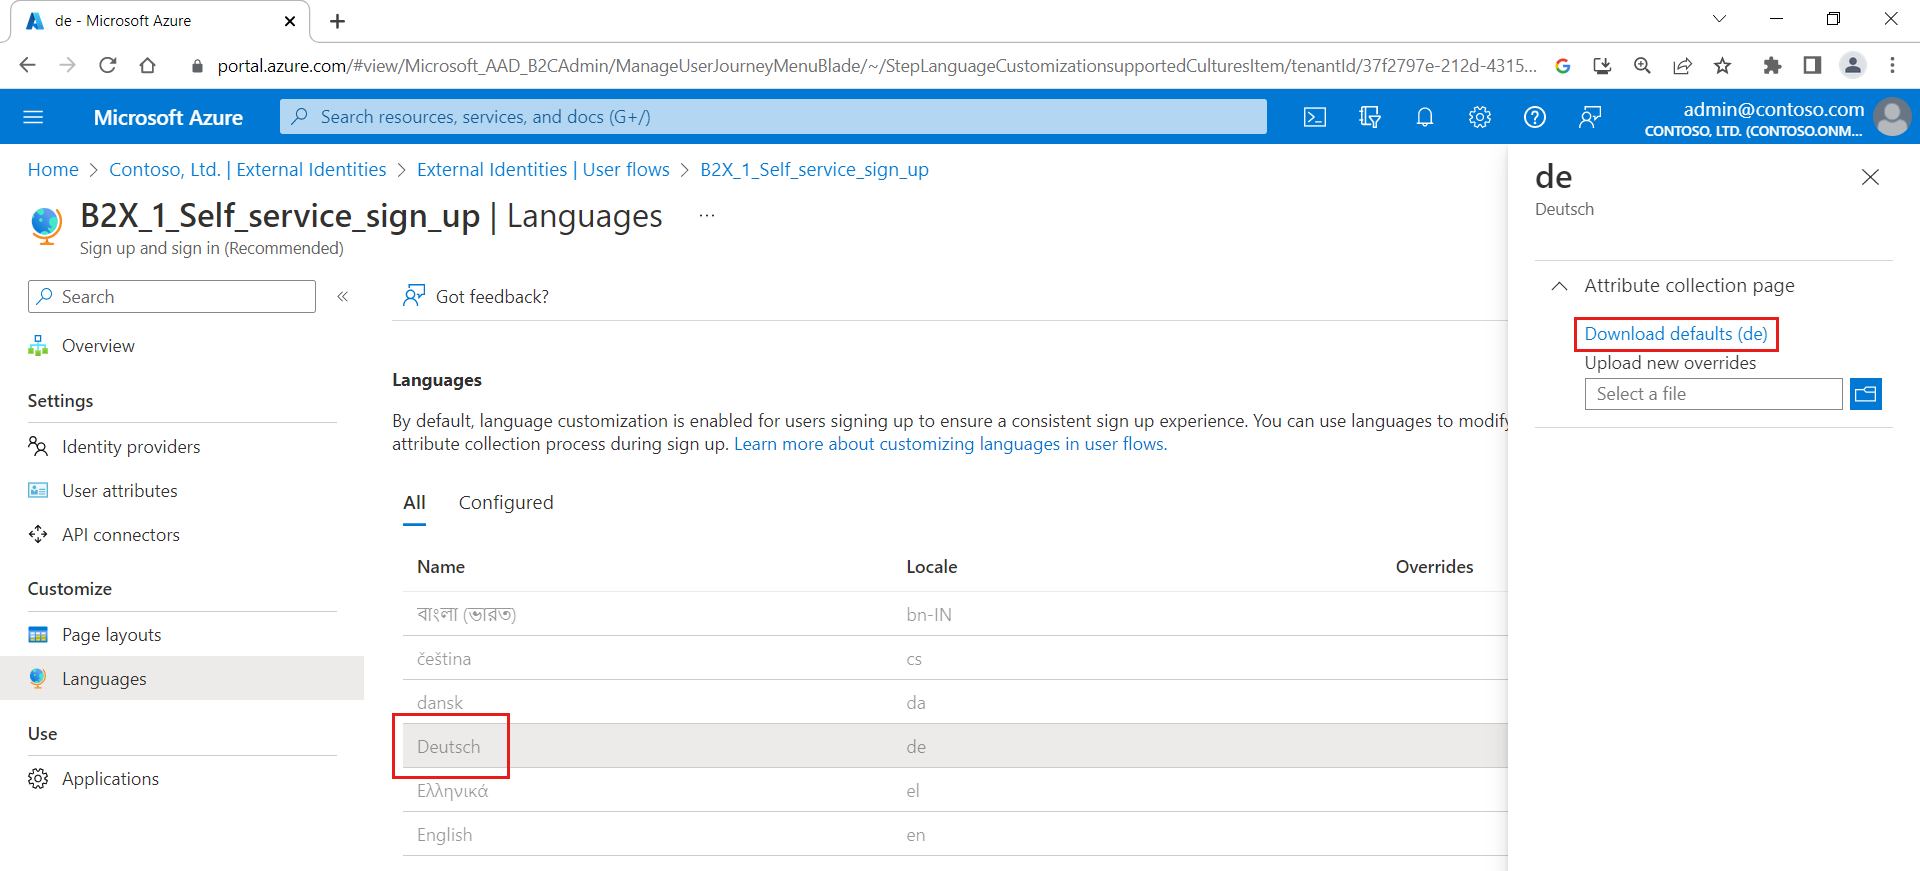Collapse the left navigation menu with the chevron

point(343,296)
